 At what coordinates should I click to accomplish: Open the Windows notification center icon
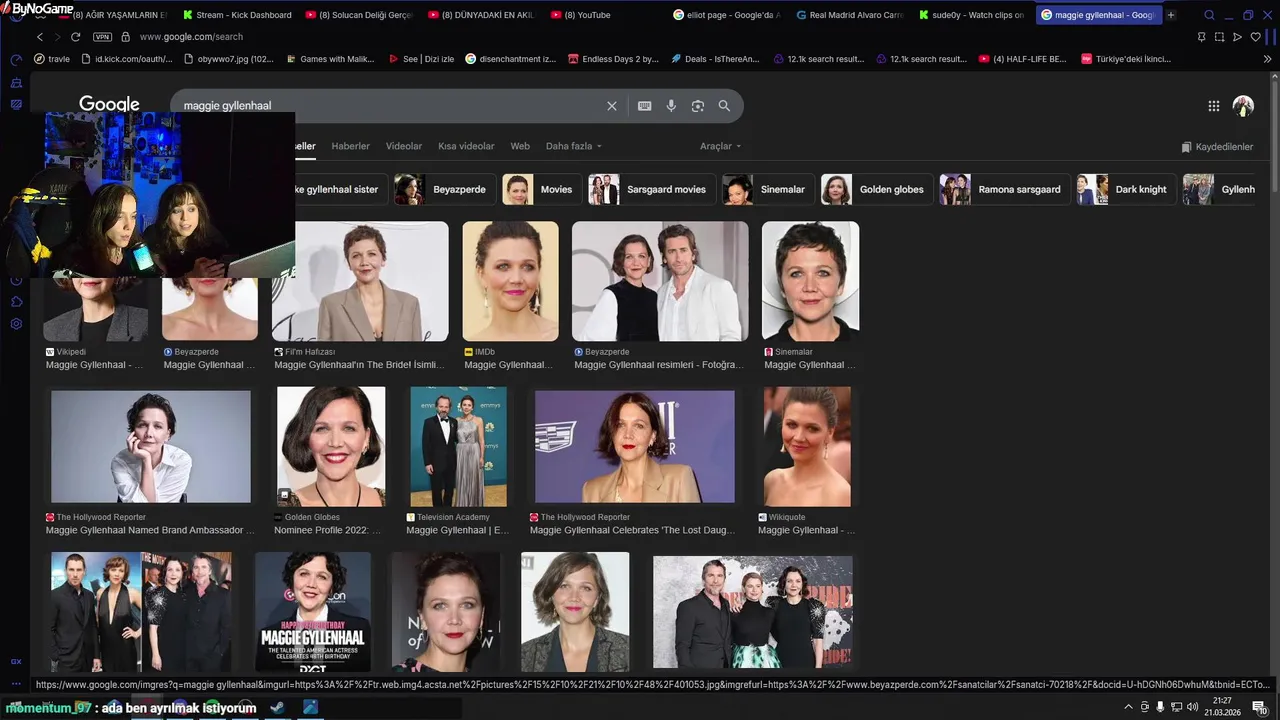(x=1260, y=707)
